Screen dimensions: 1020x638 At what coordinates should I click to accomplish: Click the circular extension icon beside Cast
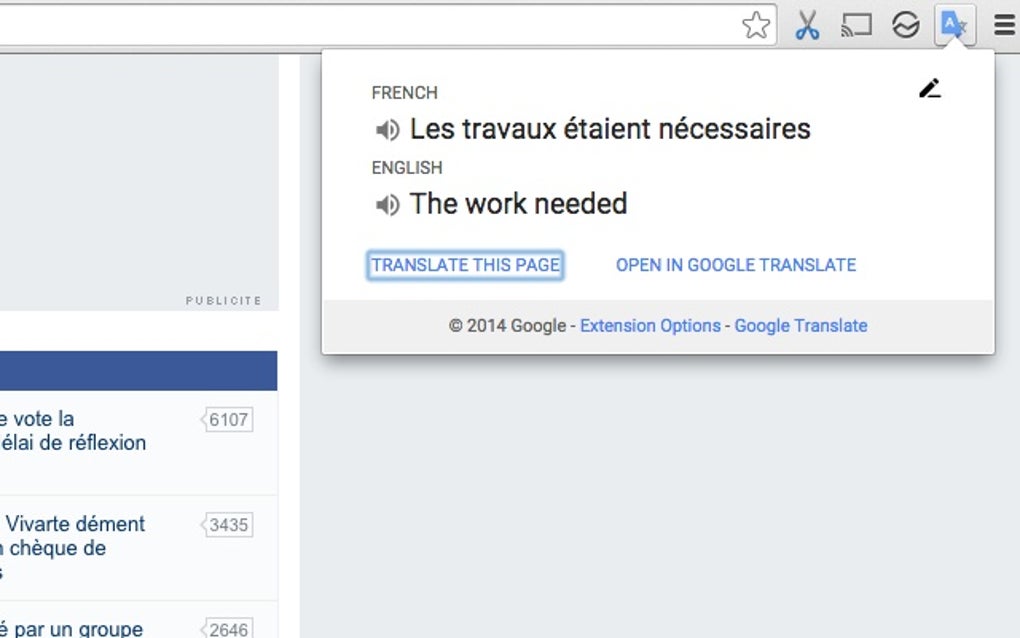(x=905, y=24)
